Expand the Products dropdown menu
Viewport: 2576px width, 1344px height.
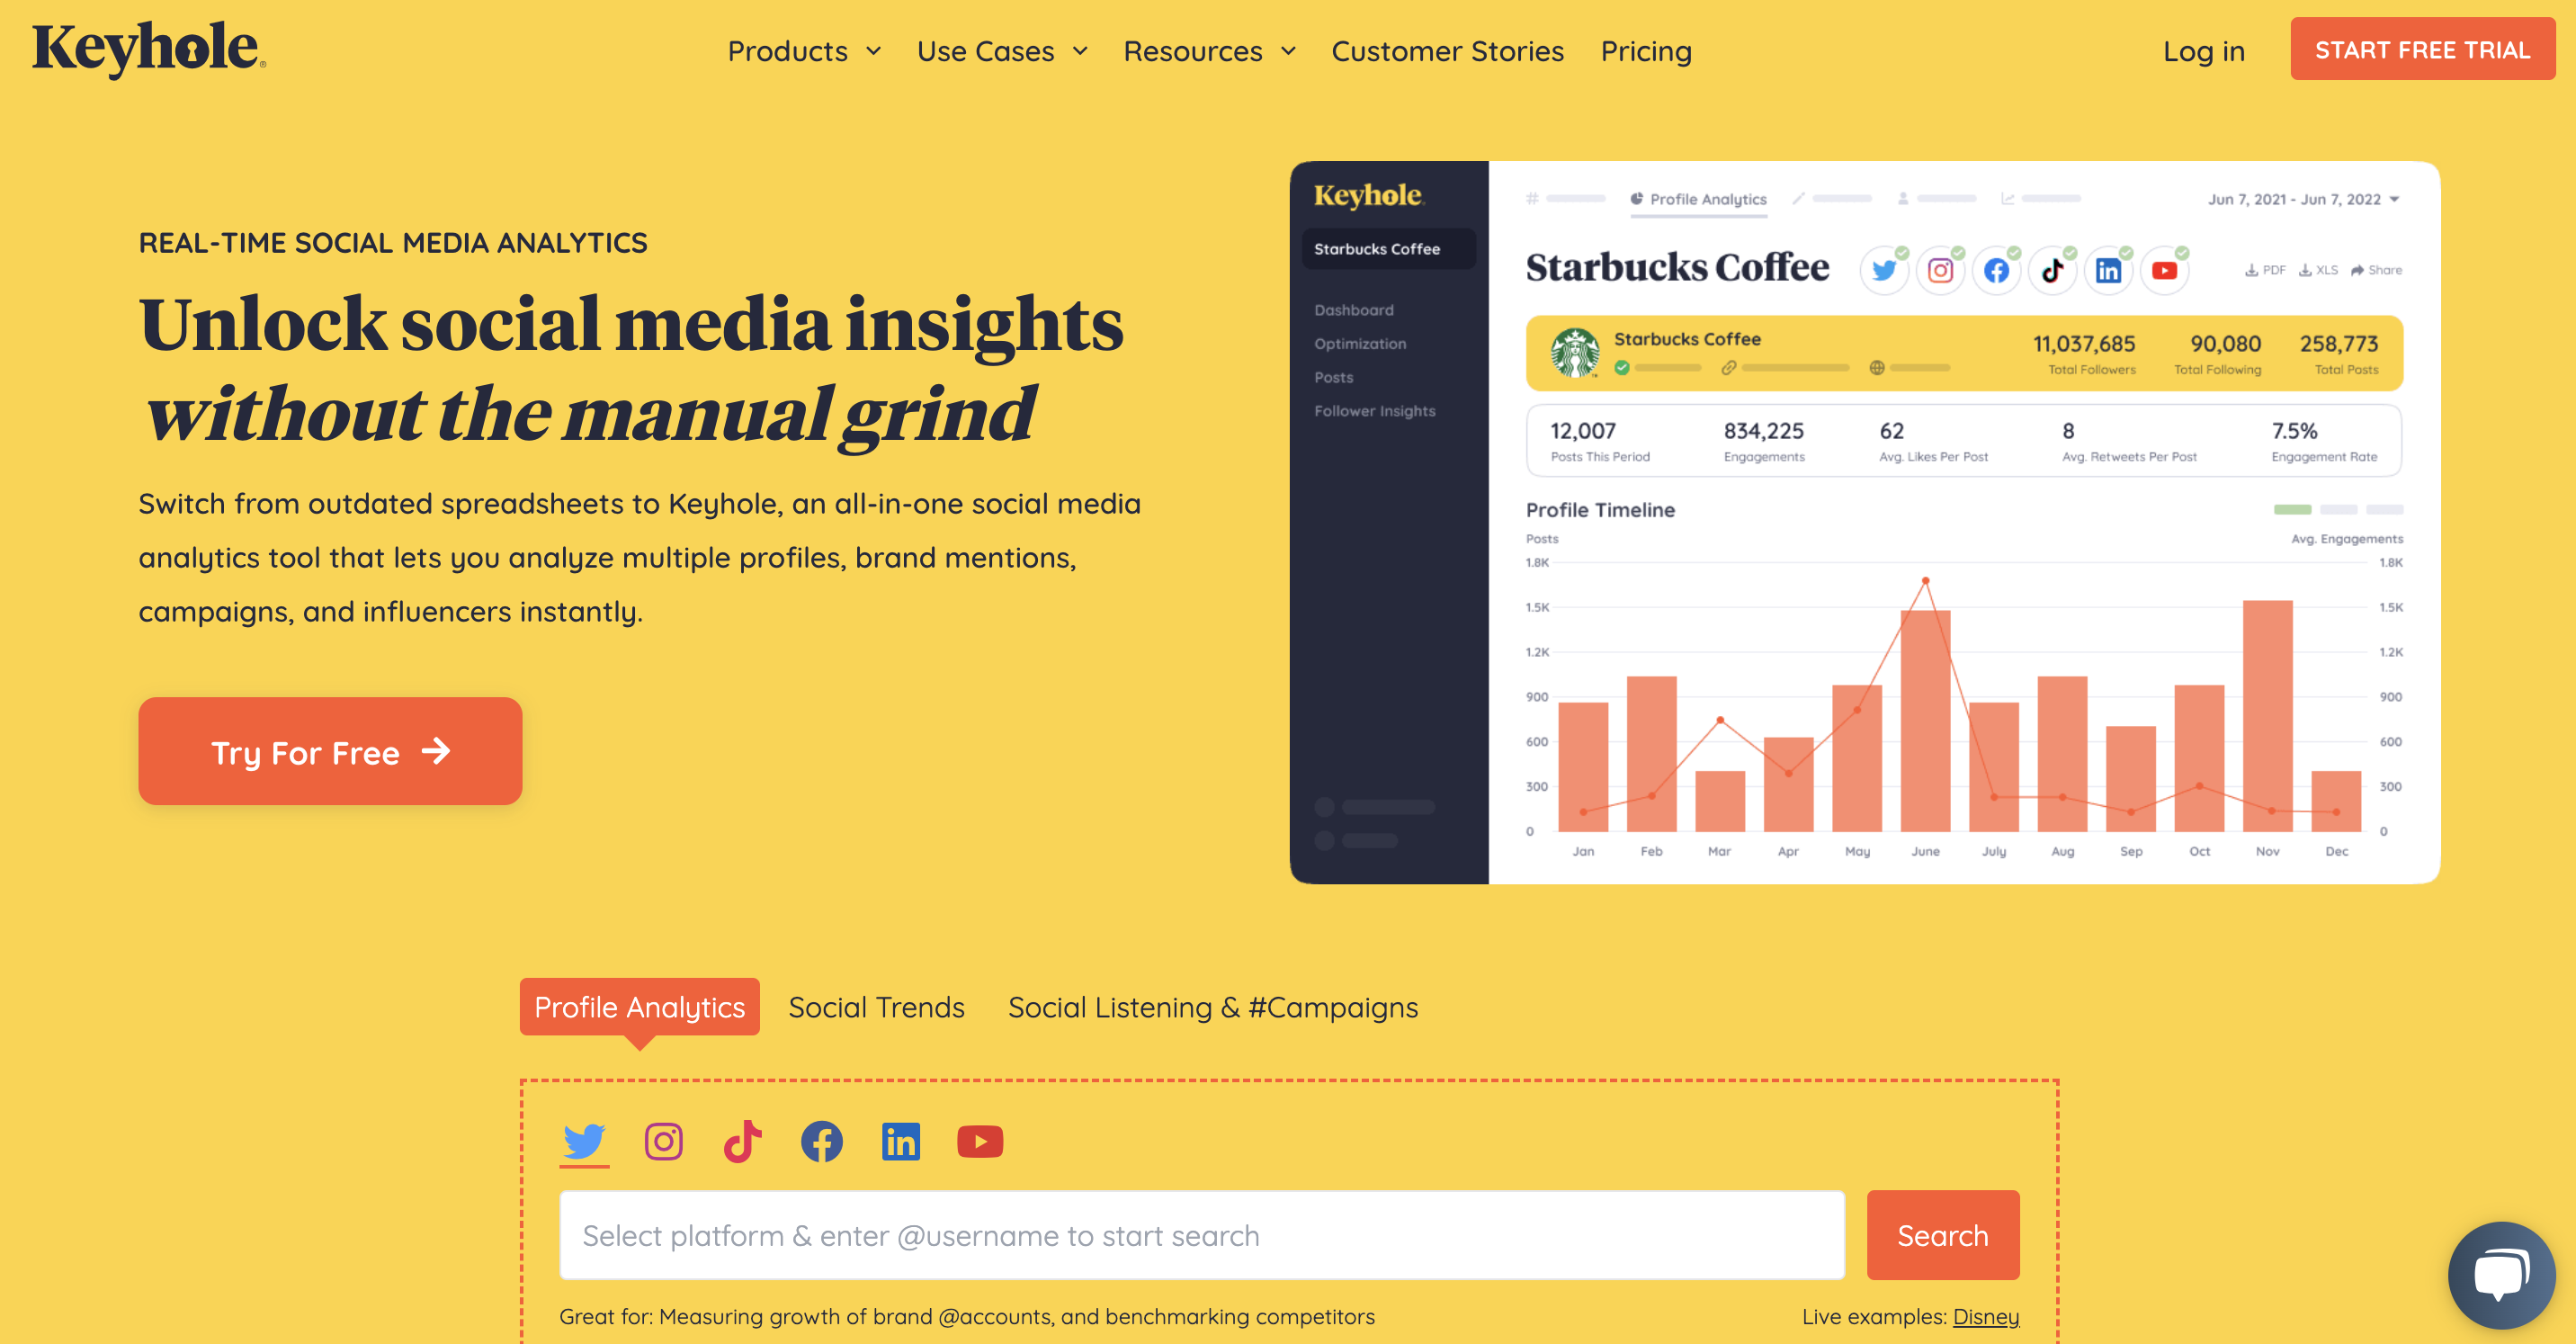point(801,49)
